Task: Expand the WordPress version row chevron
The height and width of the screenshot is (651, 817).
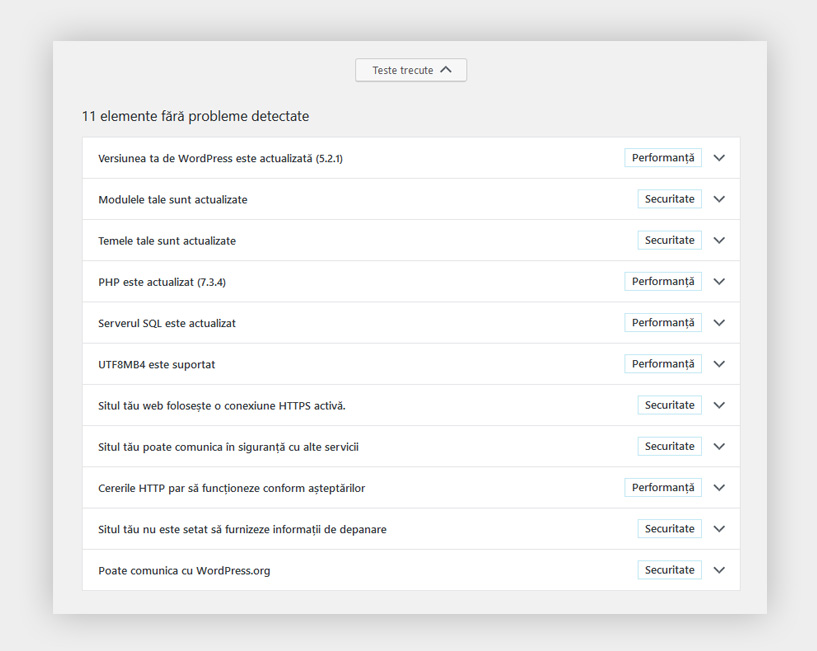Action: [719, 158]
